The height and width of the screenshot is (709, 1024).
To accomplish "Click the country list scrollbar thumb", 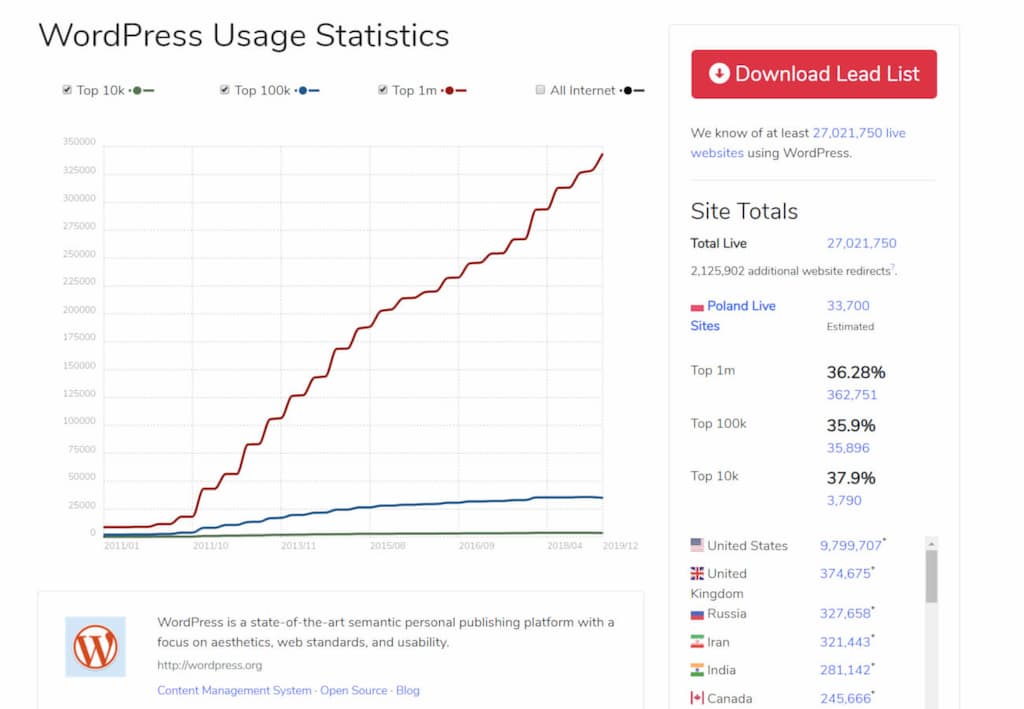I will click(931, 576).
